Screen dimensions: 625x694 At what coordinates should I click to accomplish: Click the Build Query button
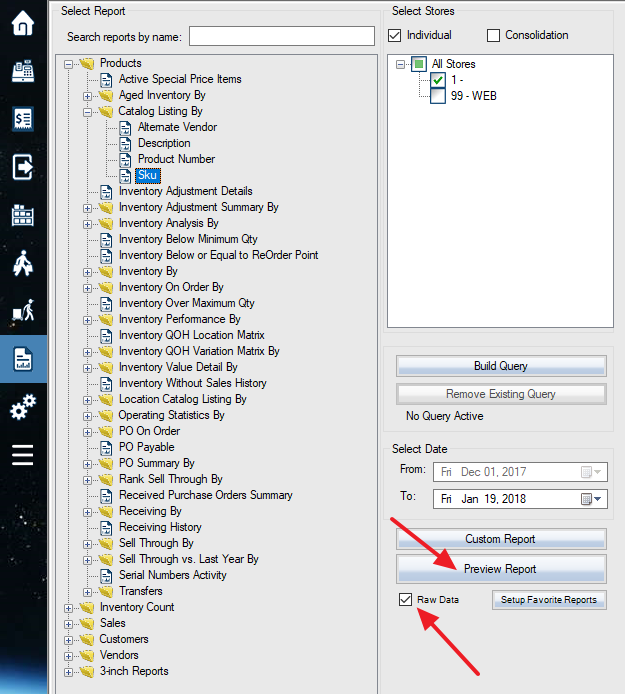[x=501, y=366]
